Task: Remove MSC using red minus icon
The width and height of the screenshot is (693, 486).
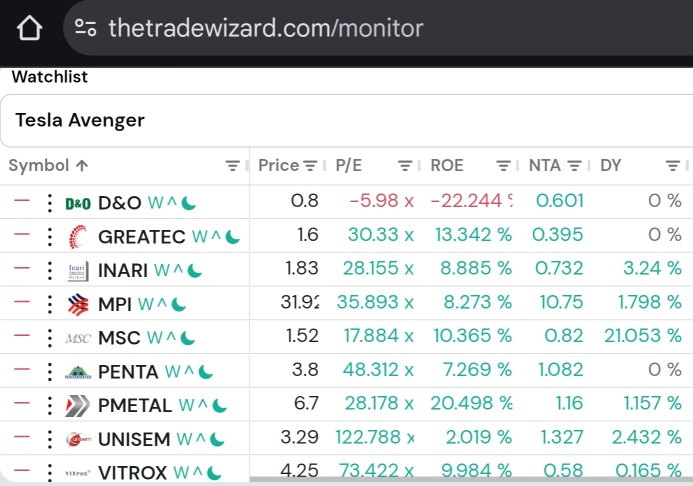Action: click(22, 335)
